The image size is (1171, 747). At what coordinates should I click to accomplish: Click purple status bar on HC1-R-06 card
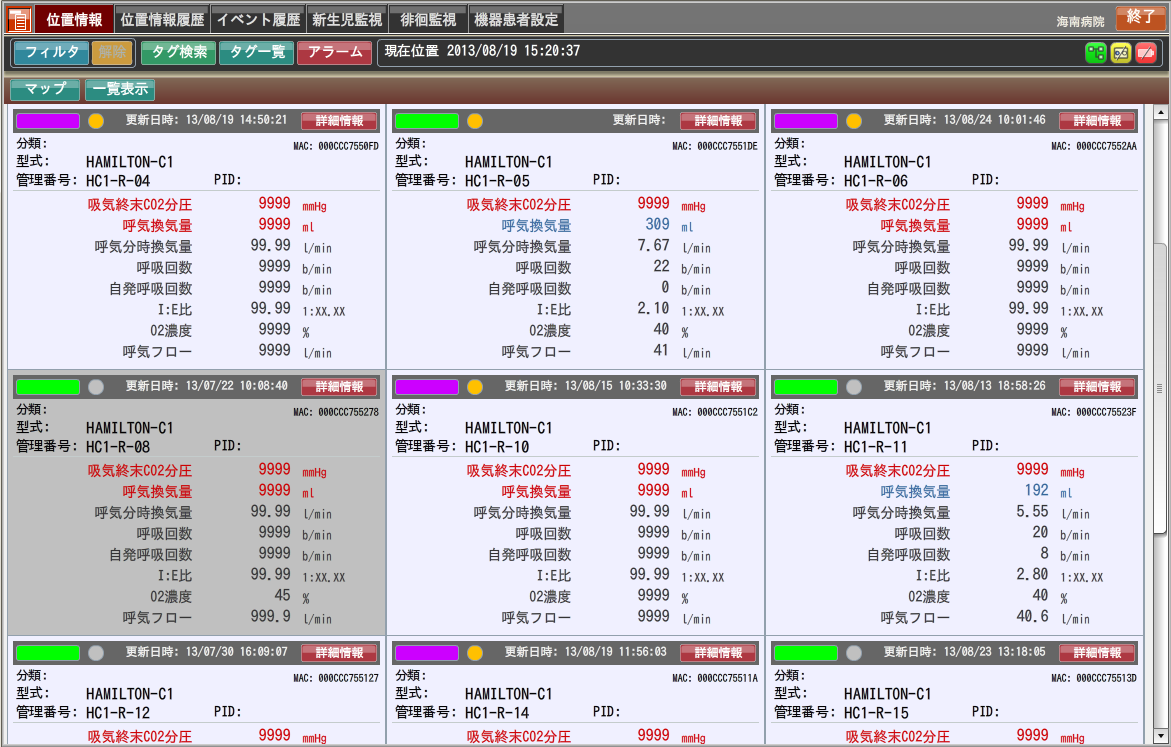click(x=806, y=121)
